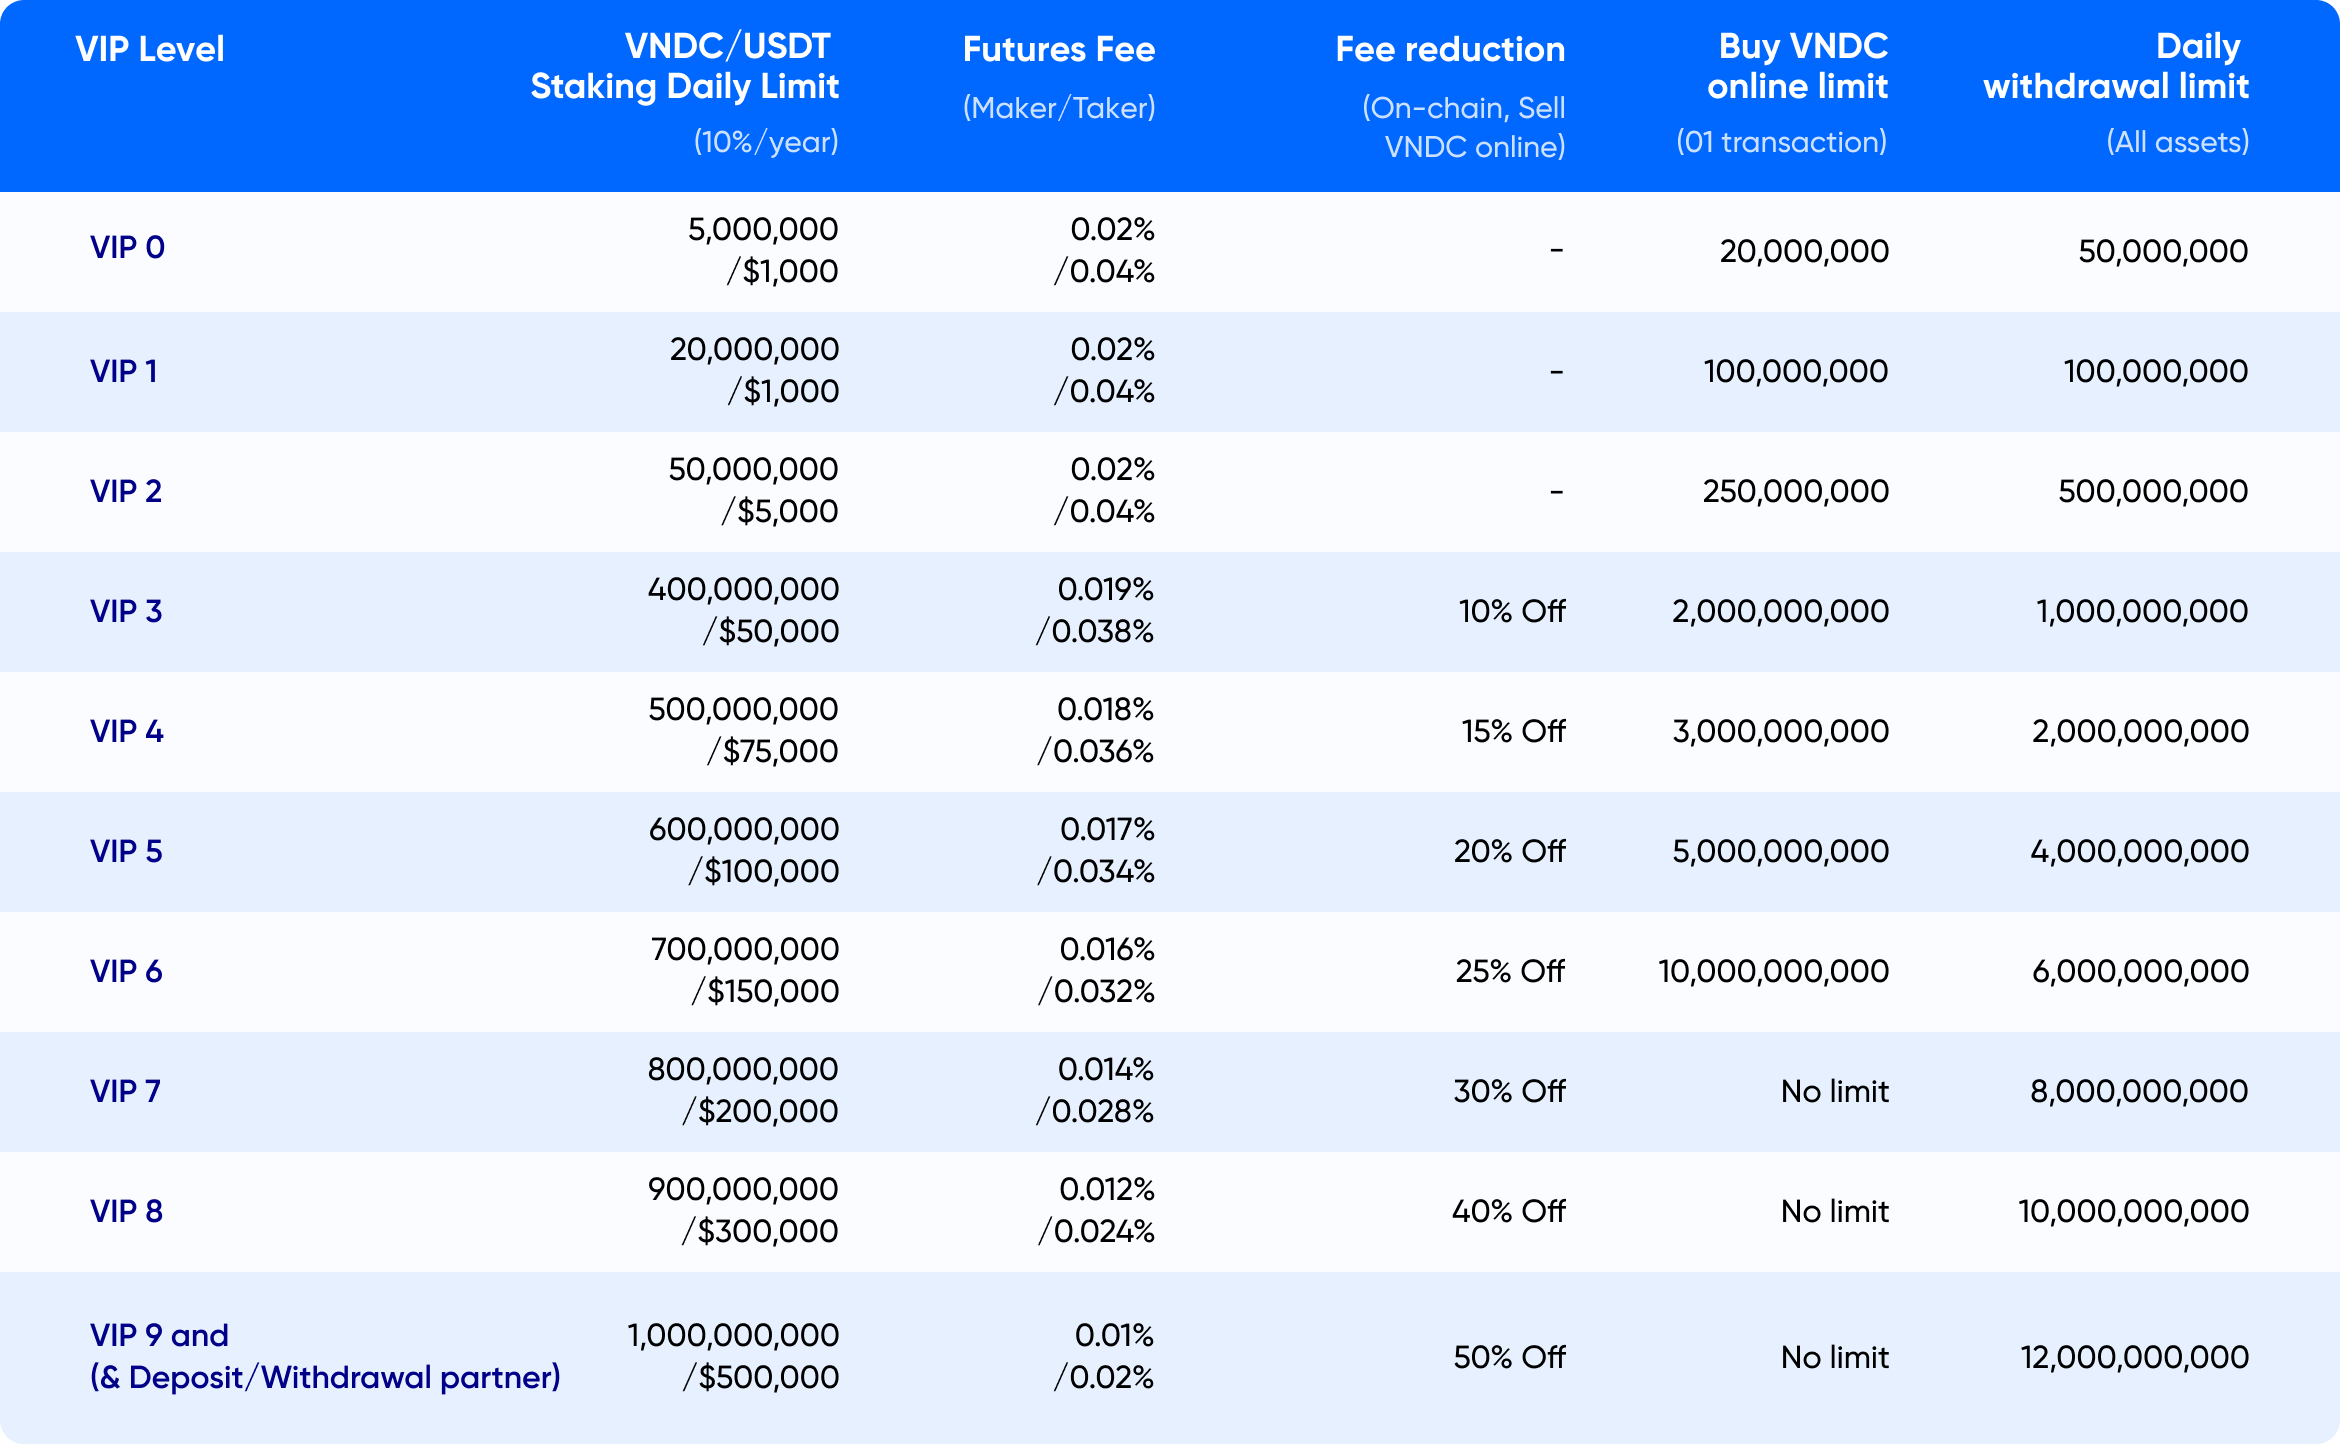Click VIP 7 staking limit 800,000,000 /$200,000
Screen dimensions: 2340x1444
tap(743, 1090)
